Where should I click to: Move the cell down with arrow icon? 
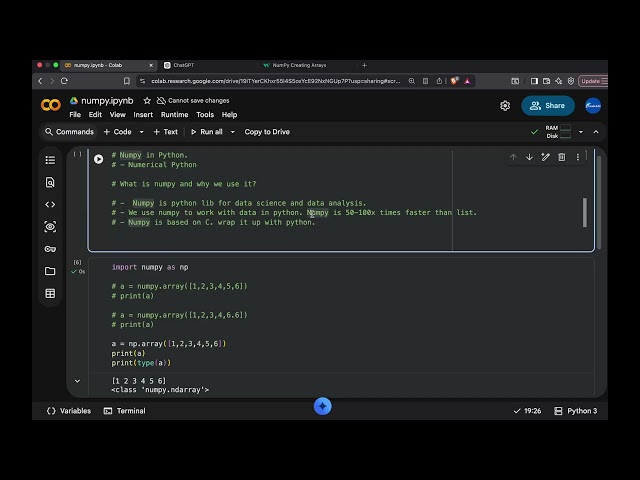click(x=529, y=157)
